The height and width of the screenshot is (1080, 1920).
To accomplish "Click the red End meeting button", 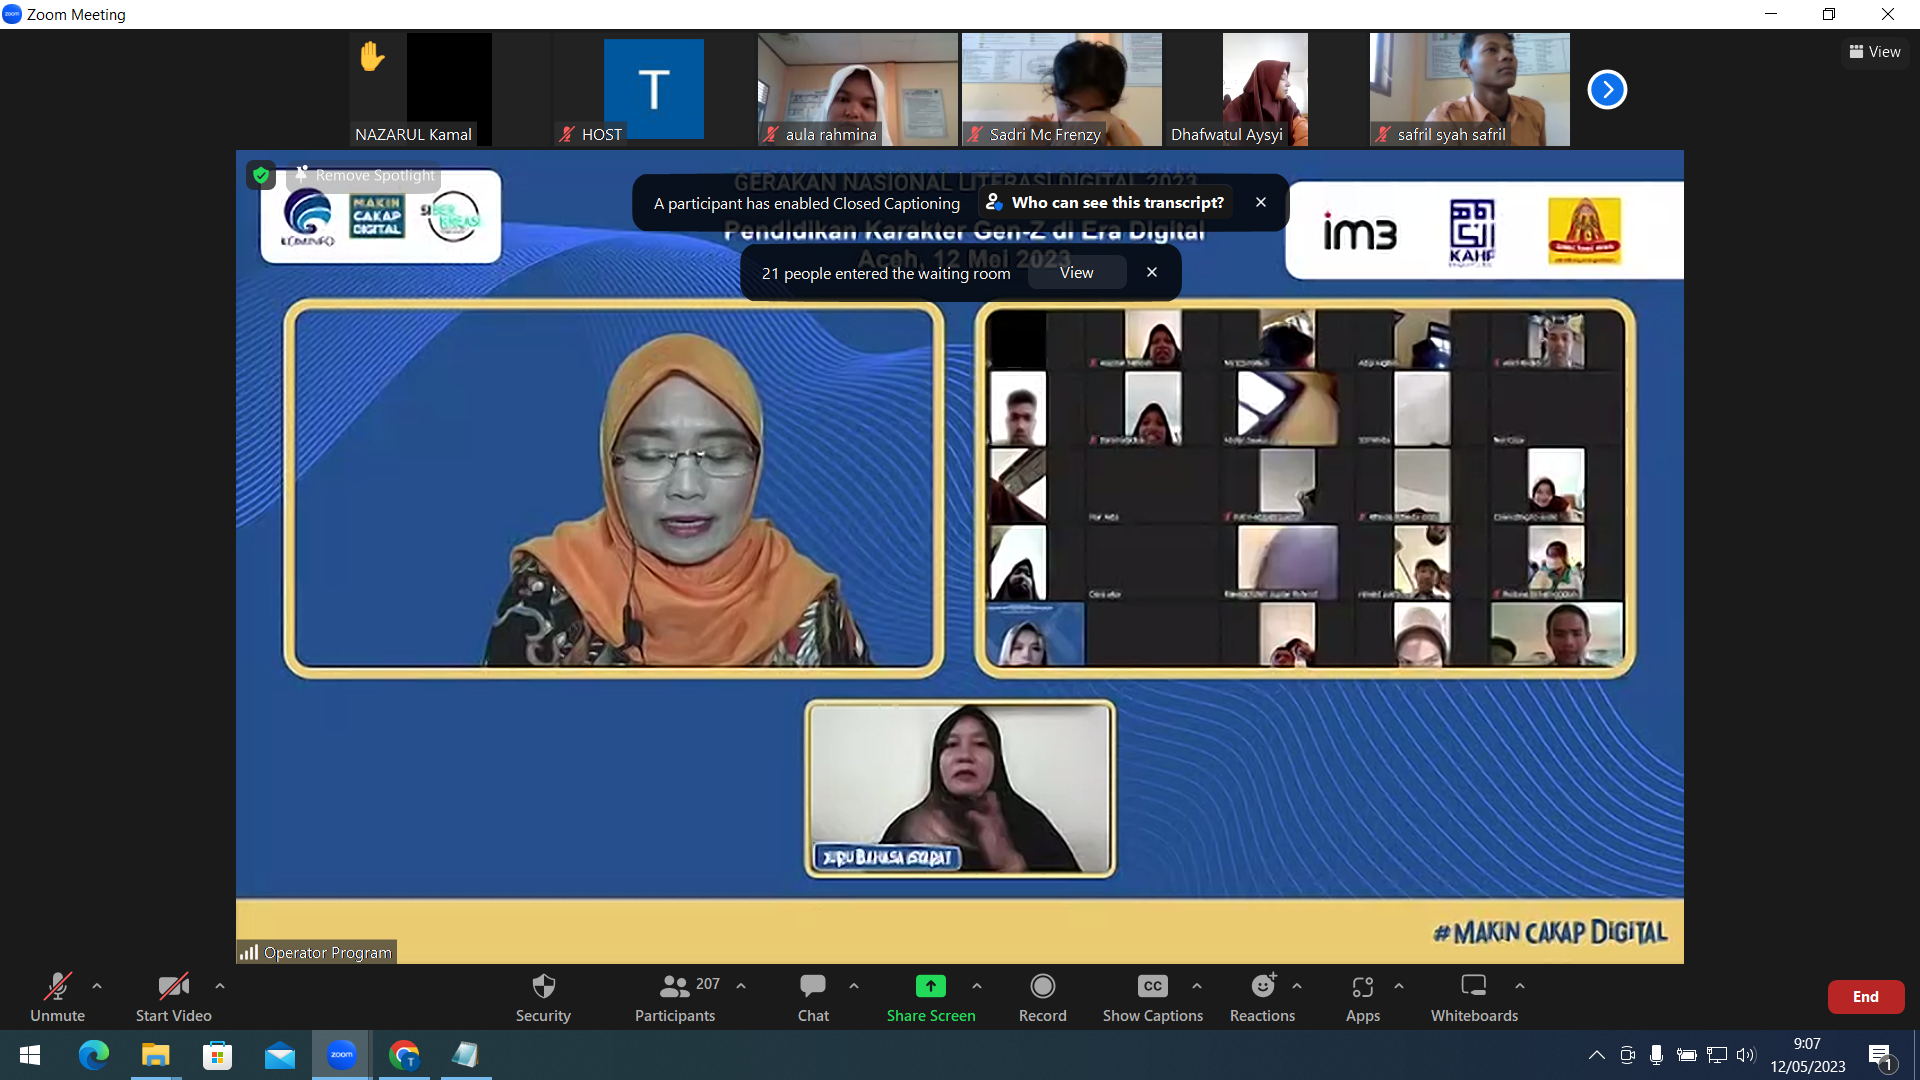I will [x=1866, y=997].
